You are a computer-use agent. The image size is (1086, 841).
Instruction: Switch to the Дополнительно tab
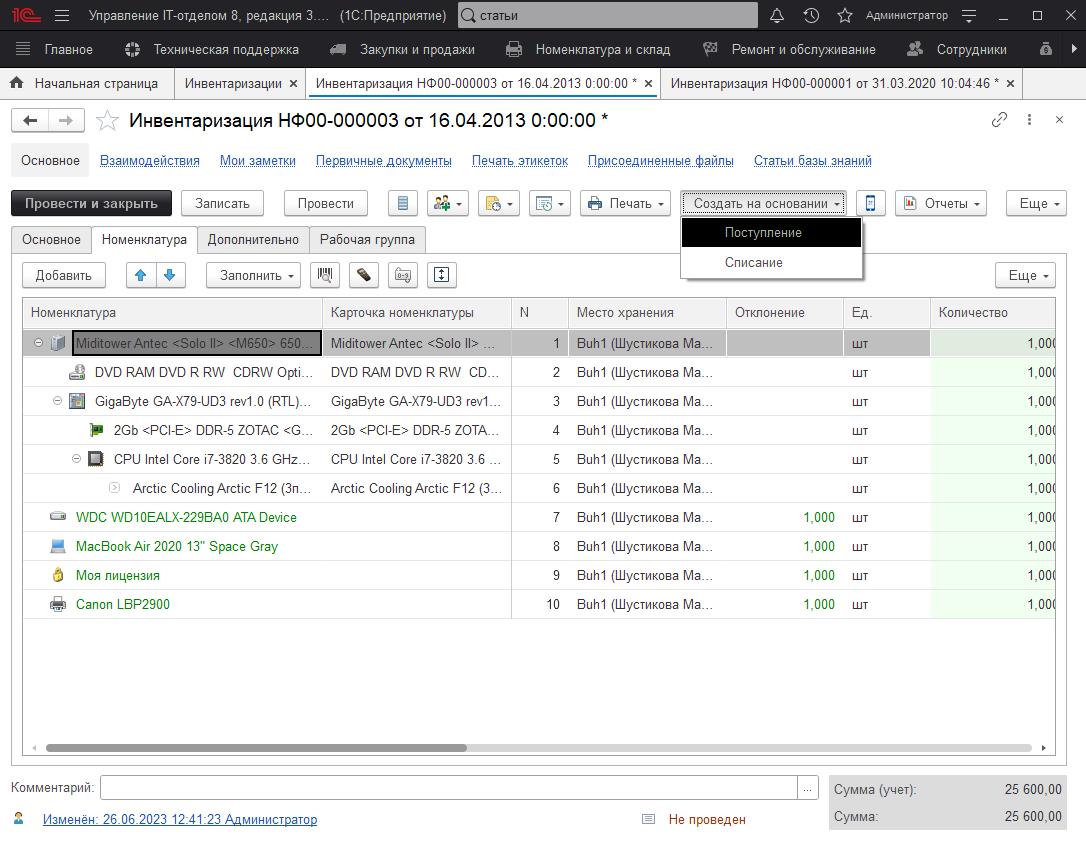253,240
